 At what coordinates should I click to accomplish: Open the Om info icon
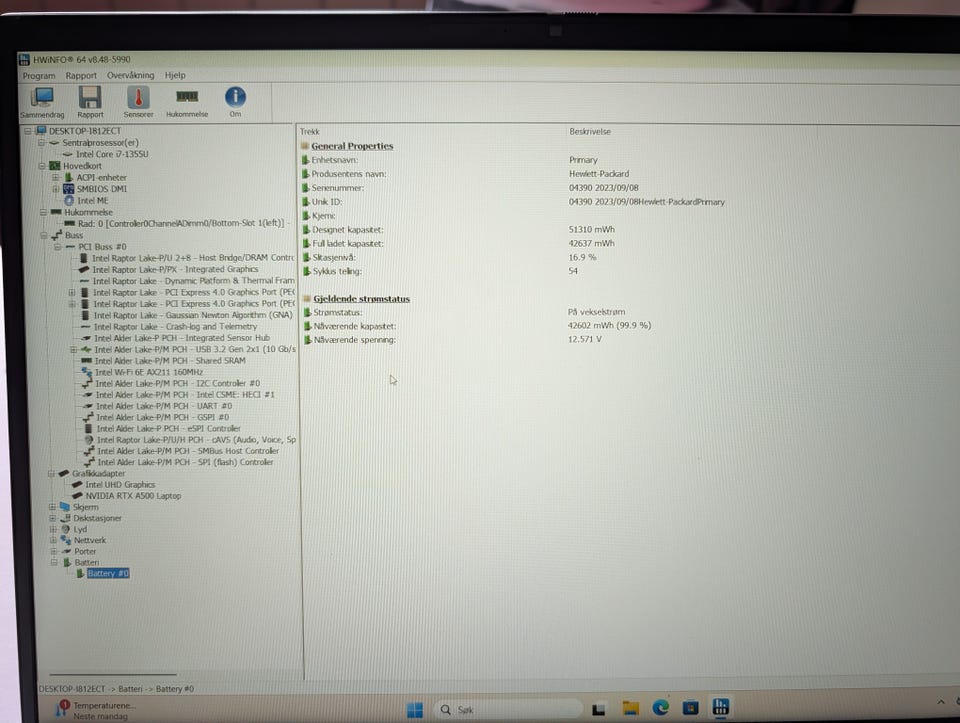point(235,102)
